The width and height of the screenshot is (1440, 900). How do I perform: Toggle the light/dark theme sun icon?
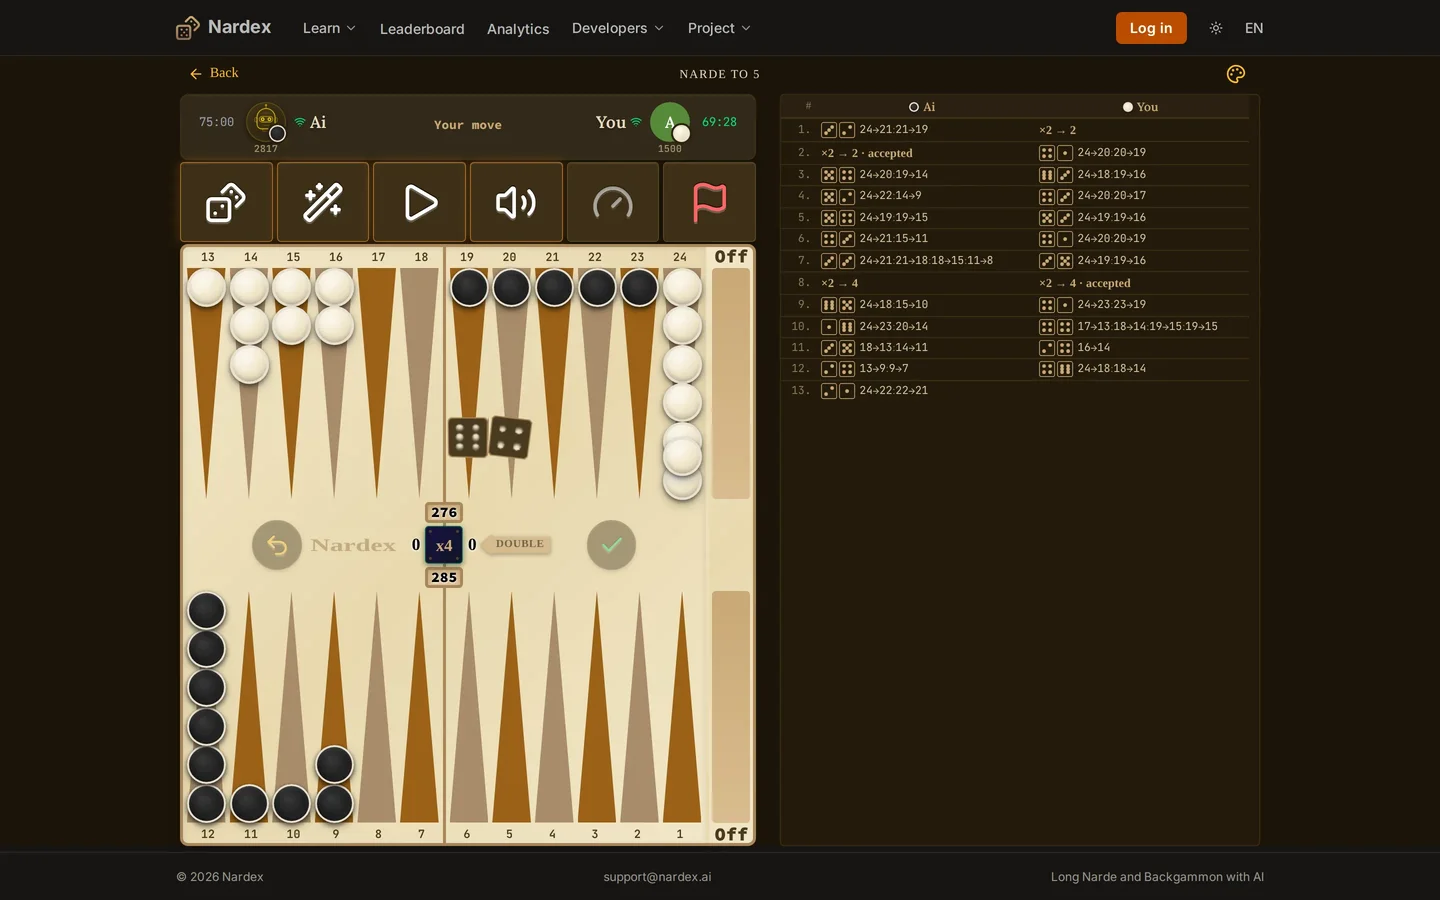pos(1216,28)
